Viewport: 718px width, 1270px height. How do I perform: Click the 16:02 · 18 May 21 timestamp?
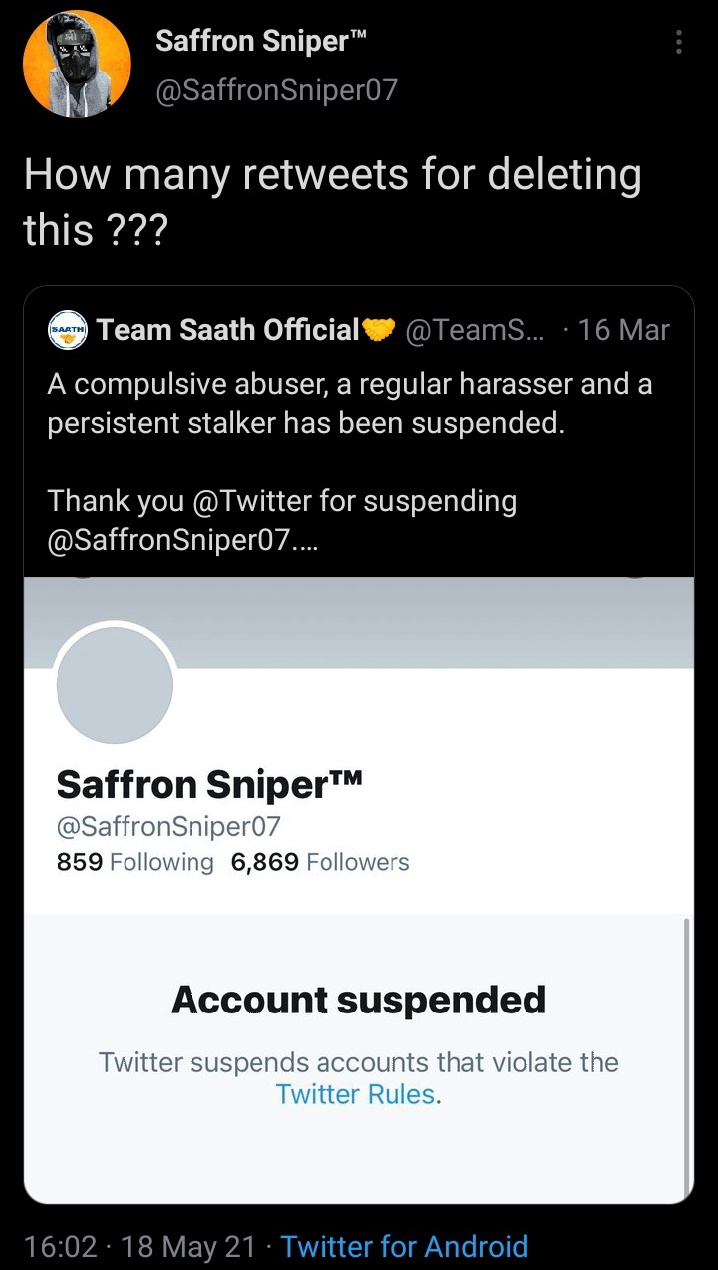pyautogui.click(x=140, y=1246)
